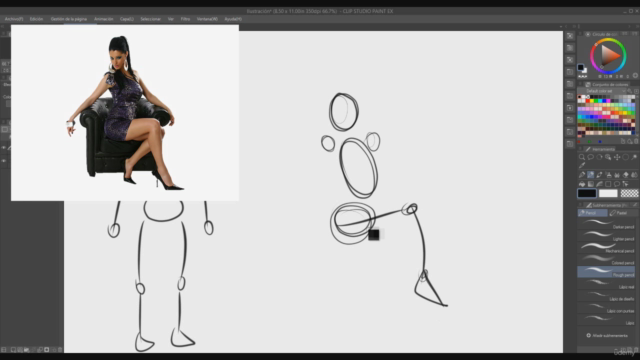
Task: Open the Ayuda menu
Action: point(233,19)
